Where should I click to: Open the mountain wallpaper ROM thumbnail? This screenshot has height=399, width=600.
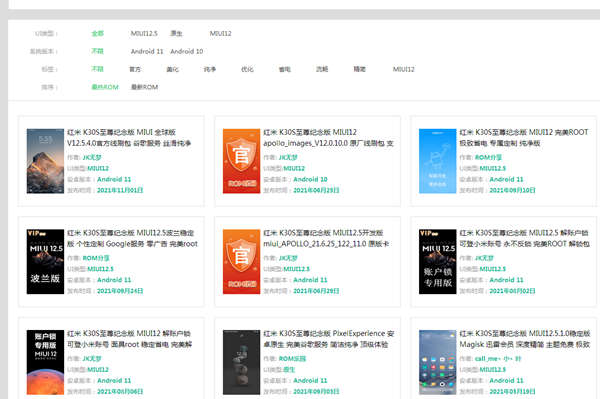pyautogui.click(x=45, y=161)
